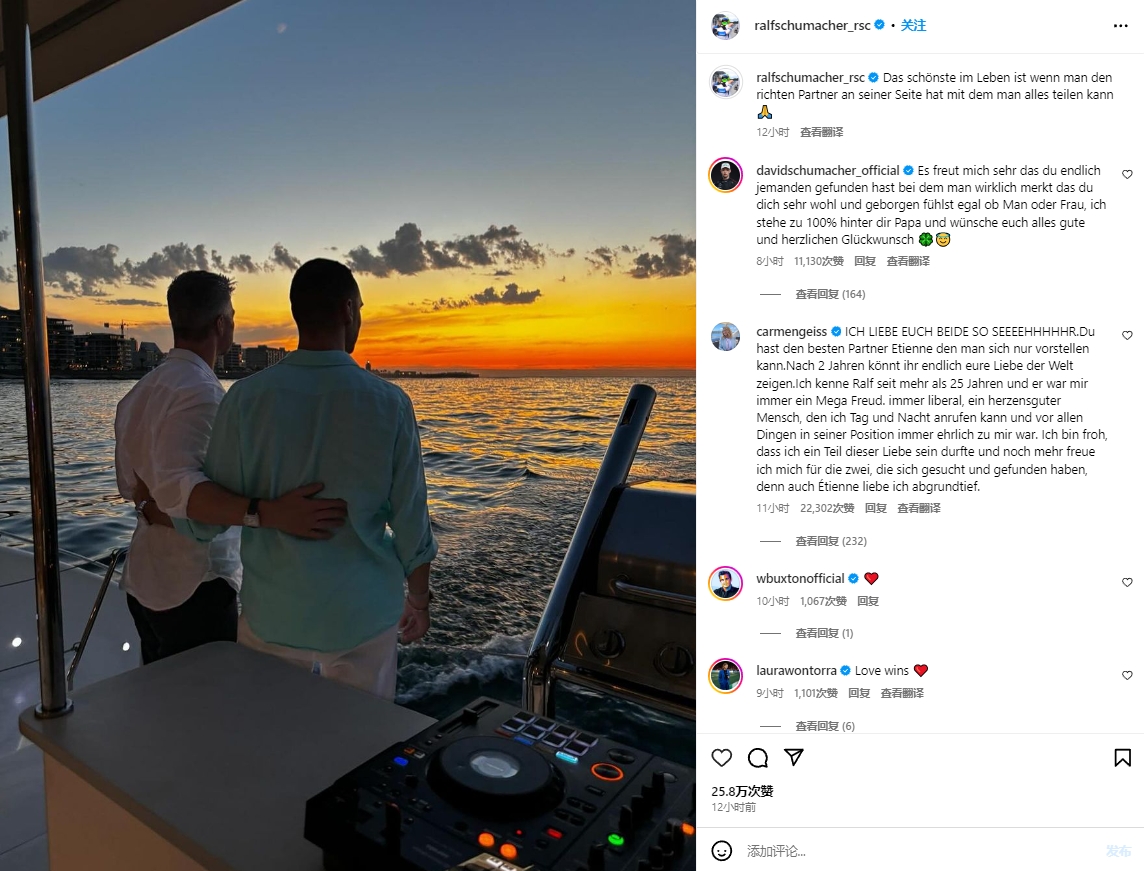
Task: Open wbuxtonofficial profile avatar
Action: pos(726,583)
